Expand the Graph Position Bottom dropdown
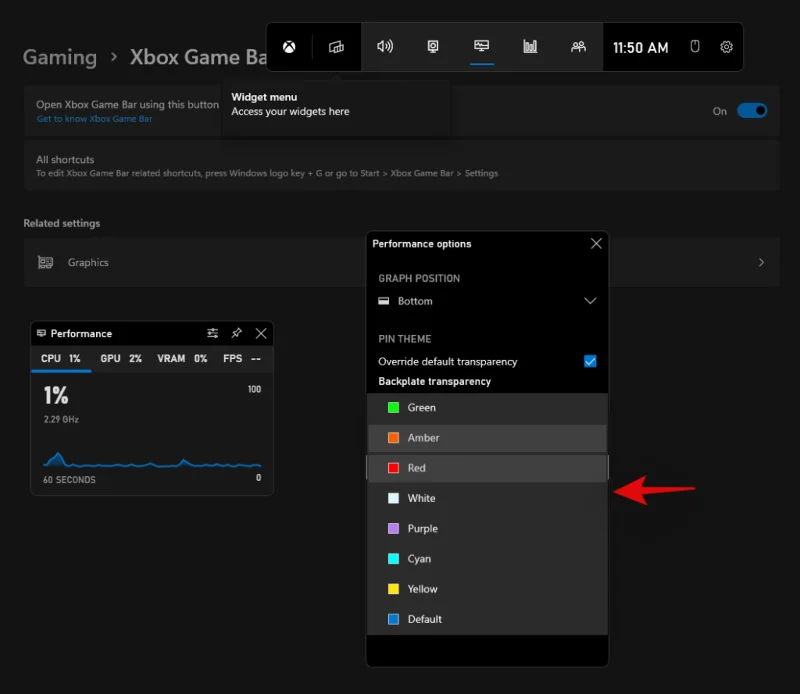800x694 pixels. coord(487,301)
